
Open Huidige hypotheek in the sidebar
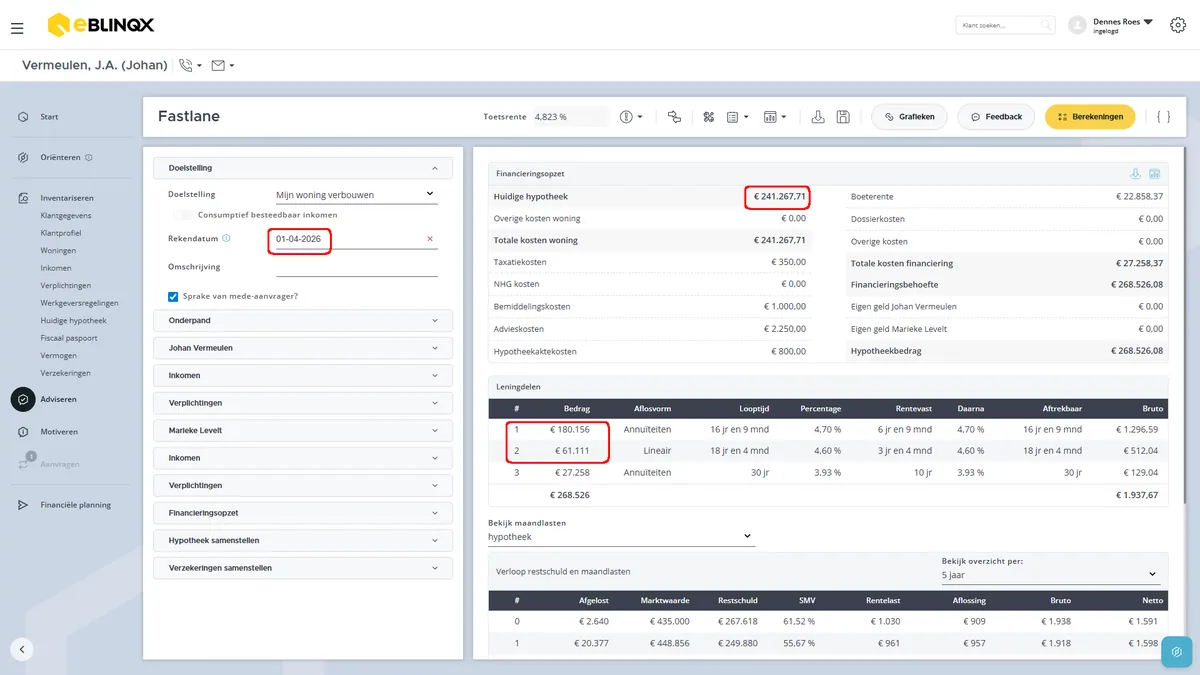(73, 321)
